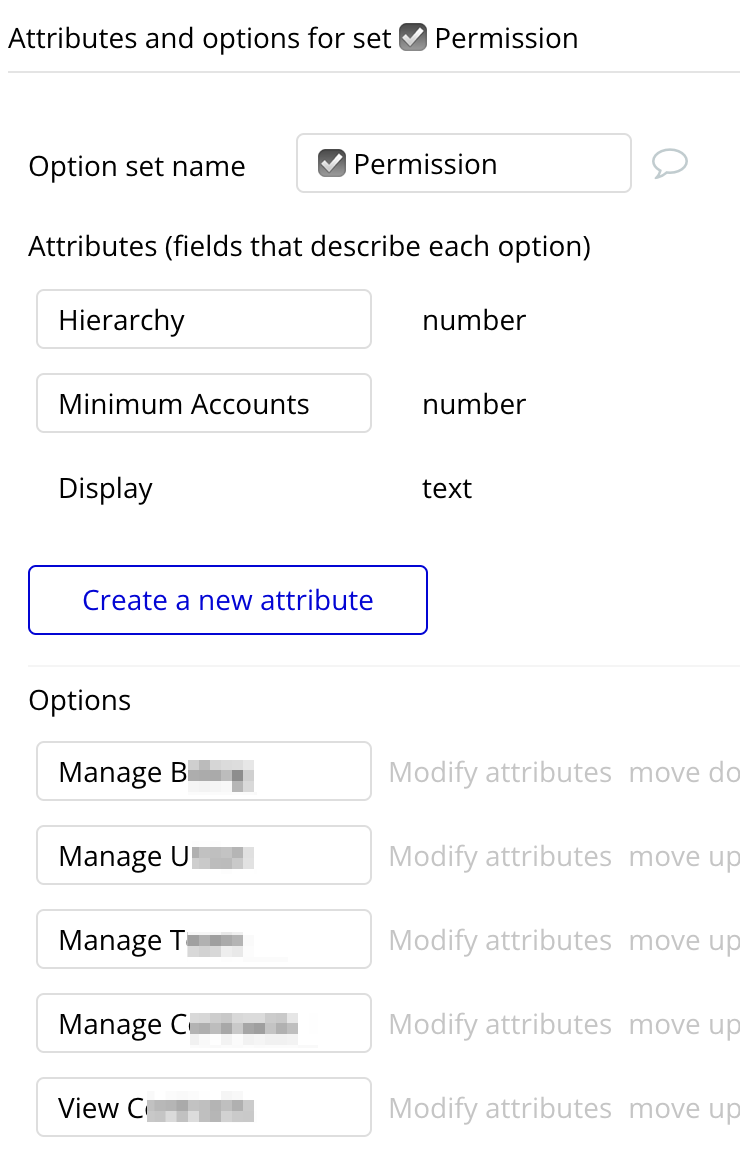740x1166 pixels.
Task: Open Modify attributes for Manage U option
Action: coord(500,856)
